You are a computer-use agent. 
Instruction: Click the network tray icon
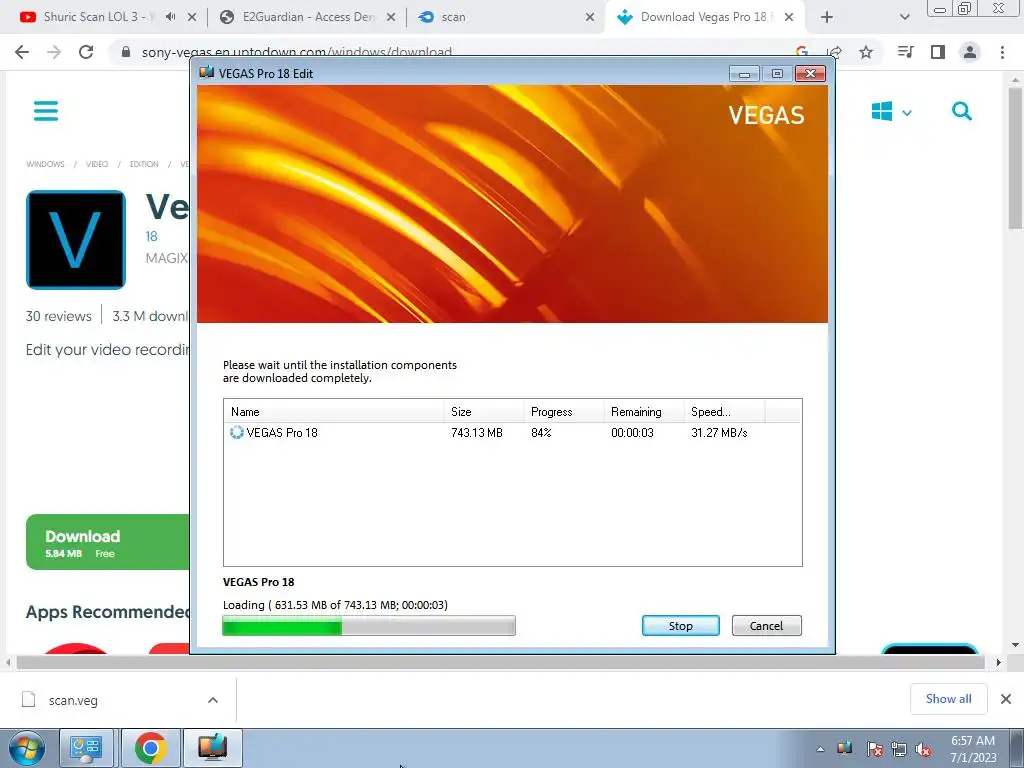click(899, 749)
